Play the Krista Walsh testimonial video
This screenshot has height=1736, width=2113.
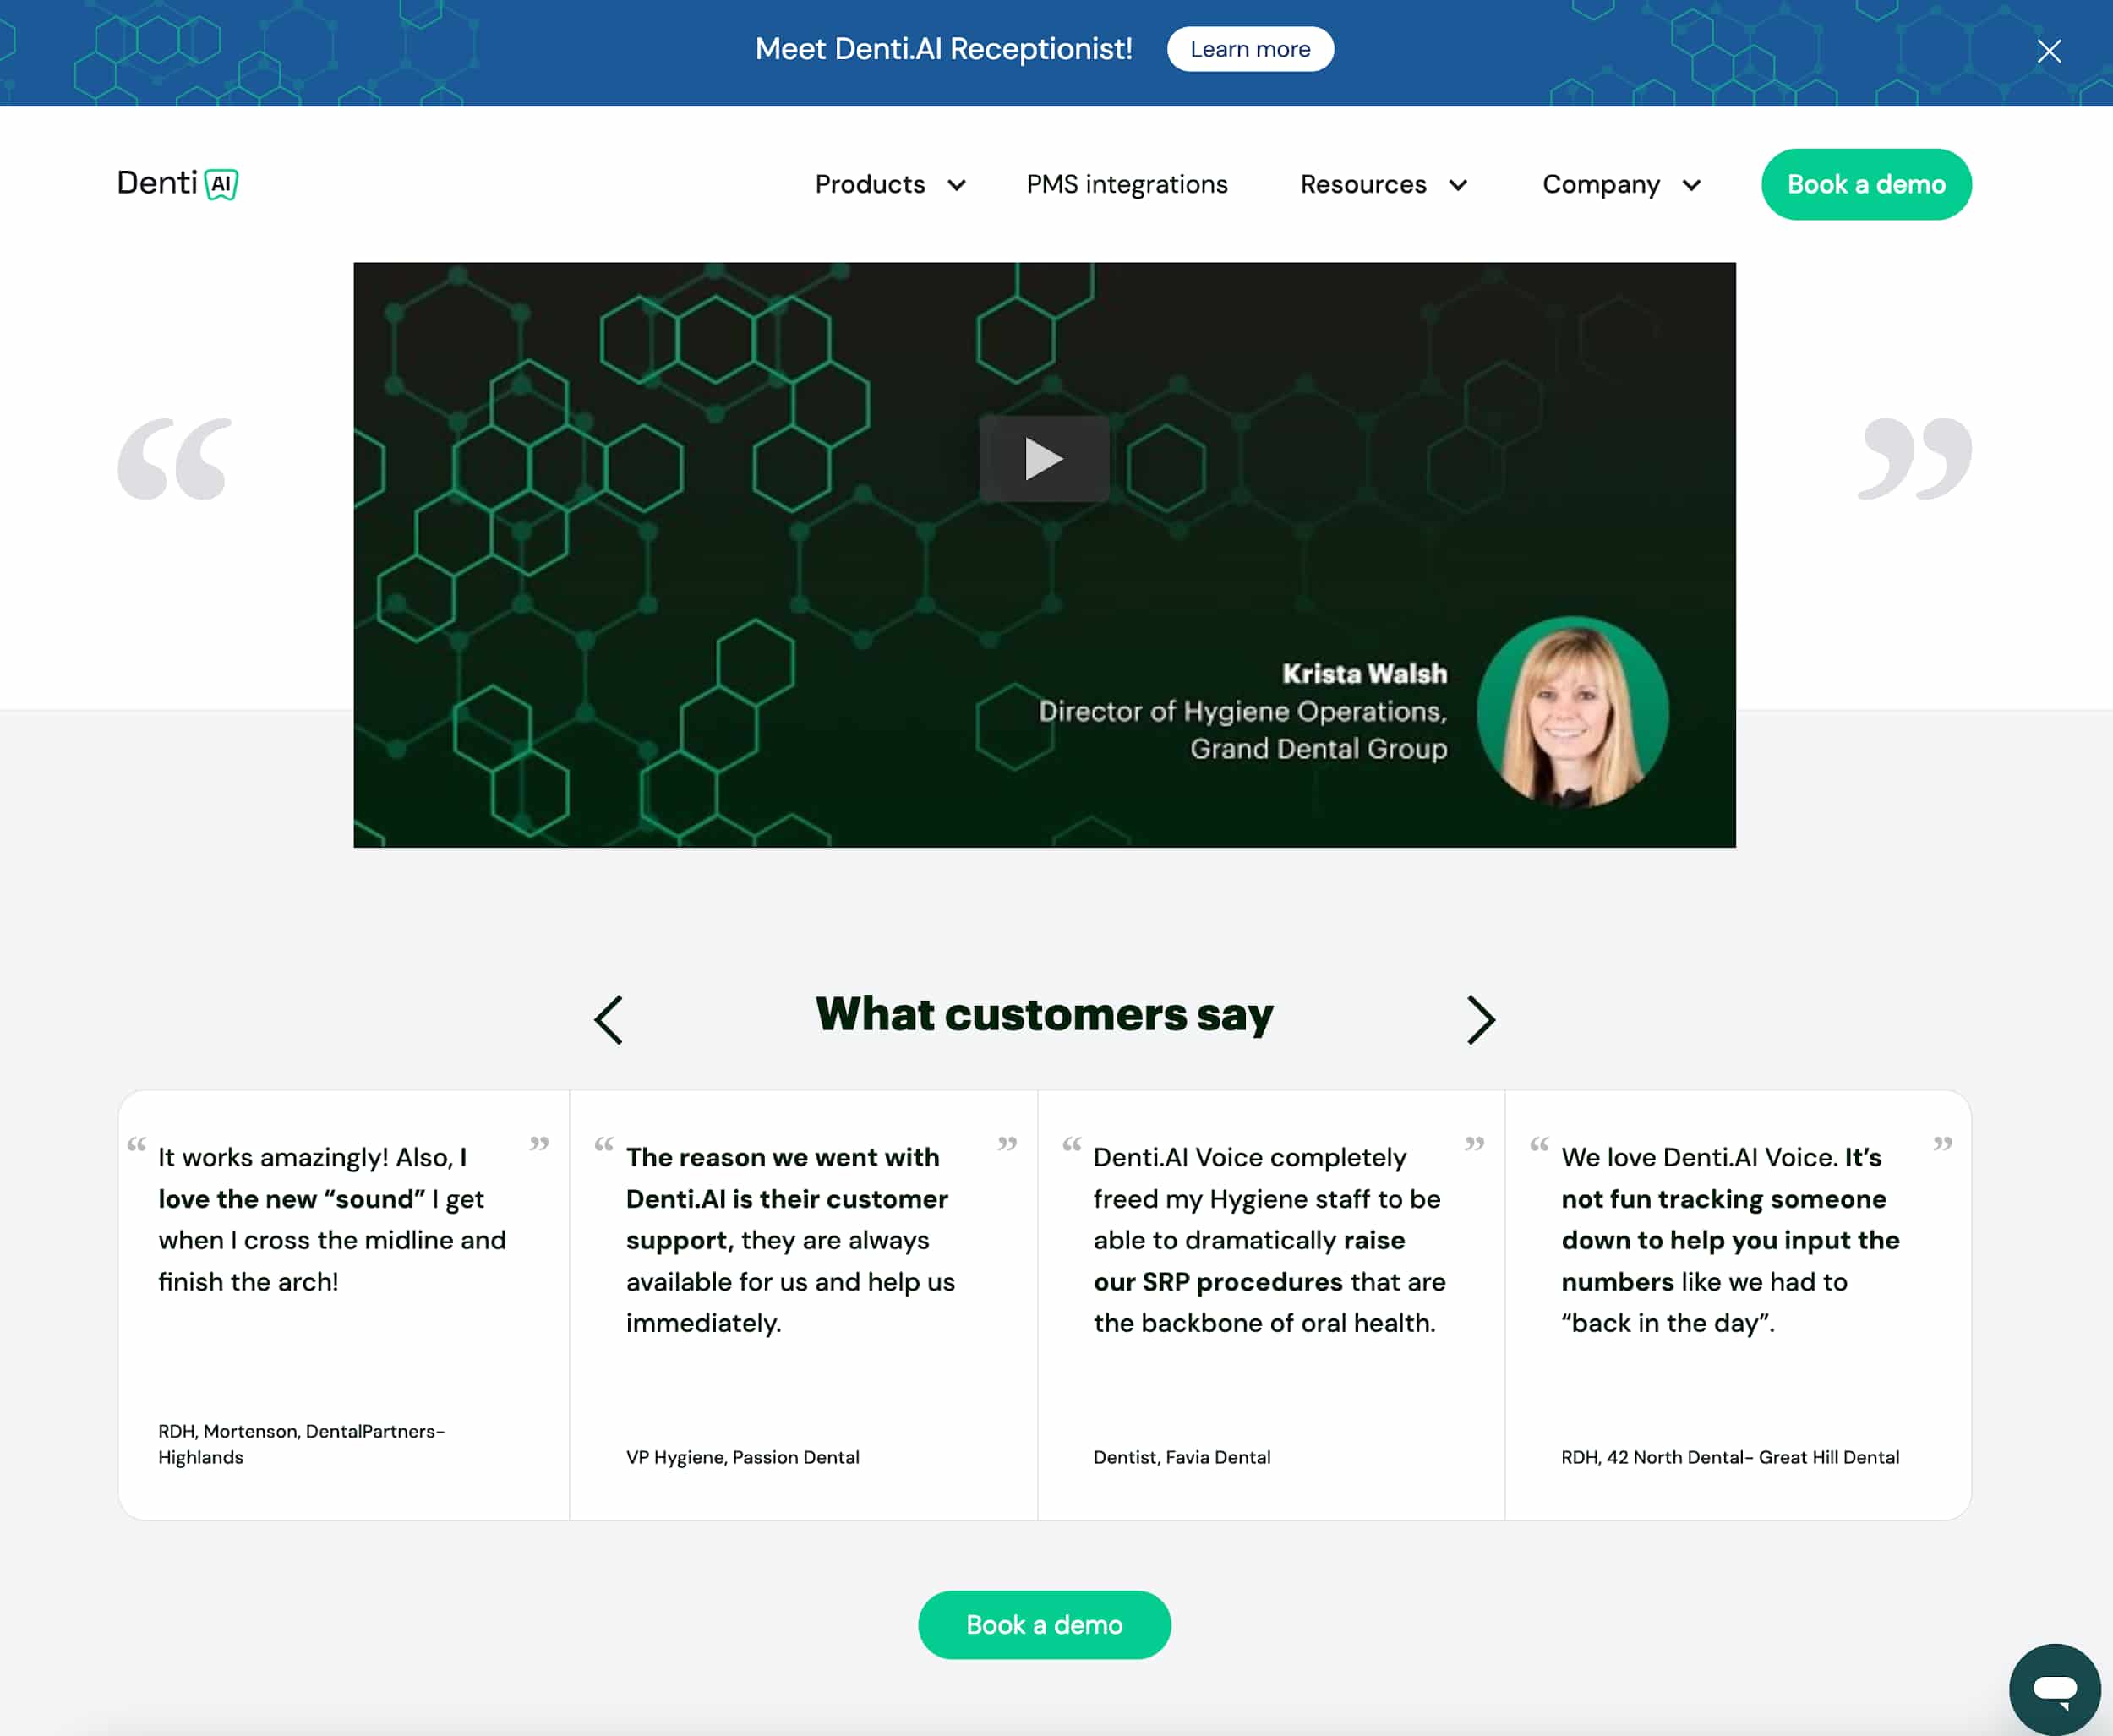tap(1044, 459)
